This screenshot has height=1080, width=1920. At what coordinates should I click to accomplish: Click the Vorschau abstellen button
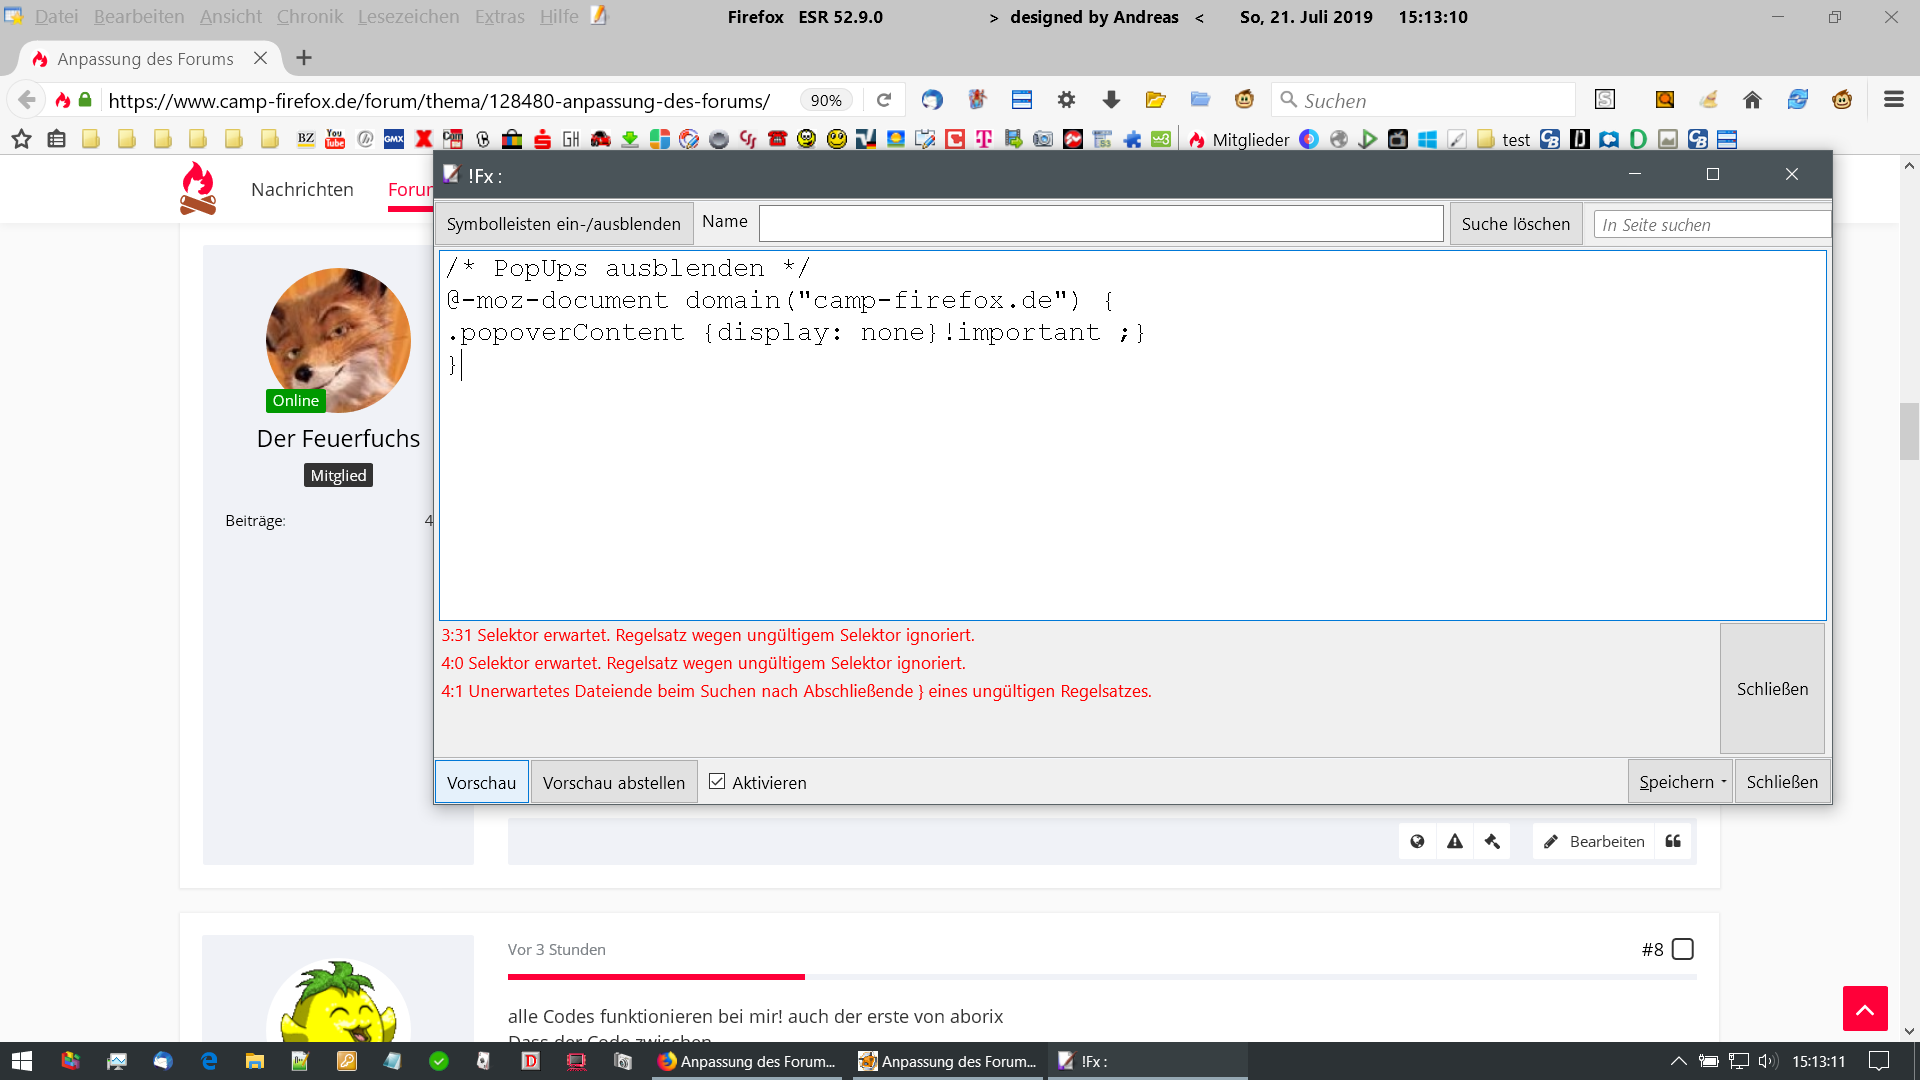[x=613, y=782]
